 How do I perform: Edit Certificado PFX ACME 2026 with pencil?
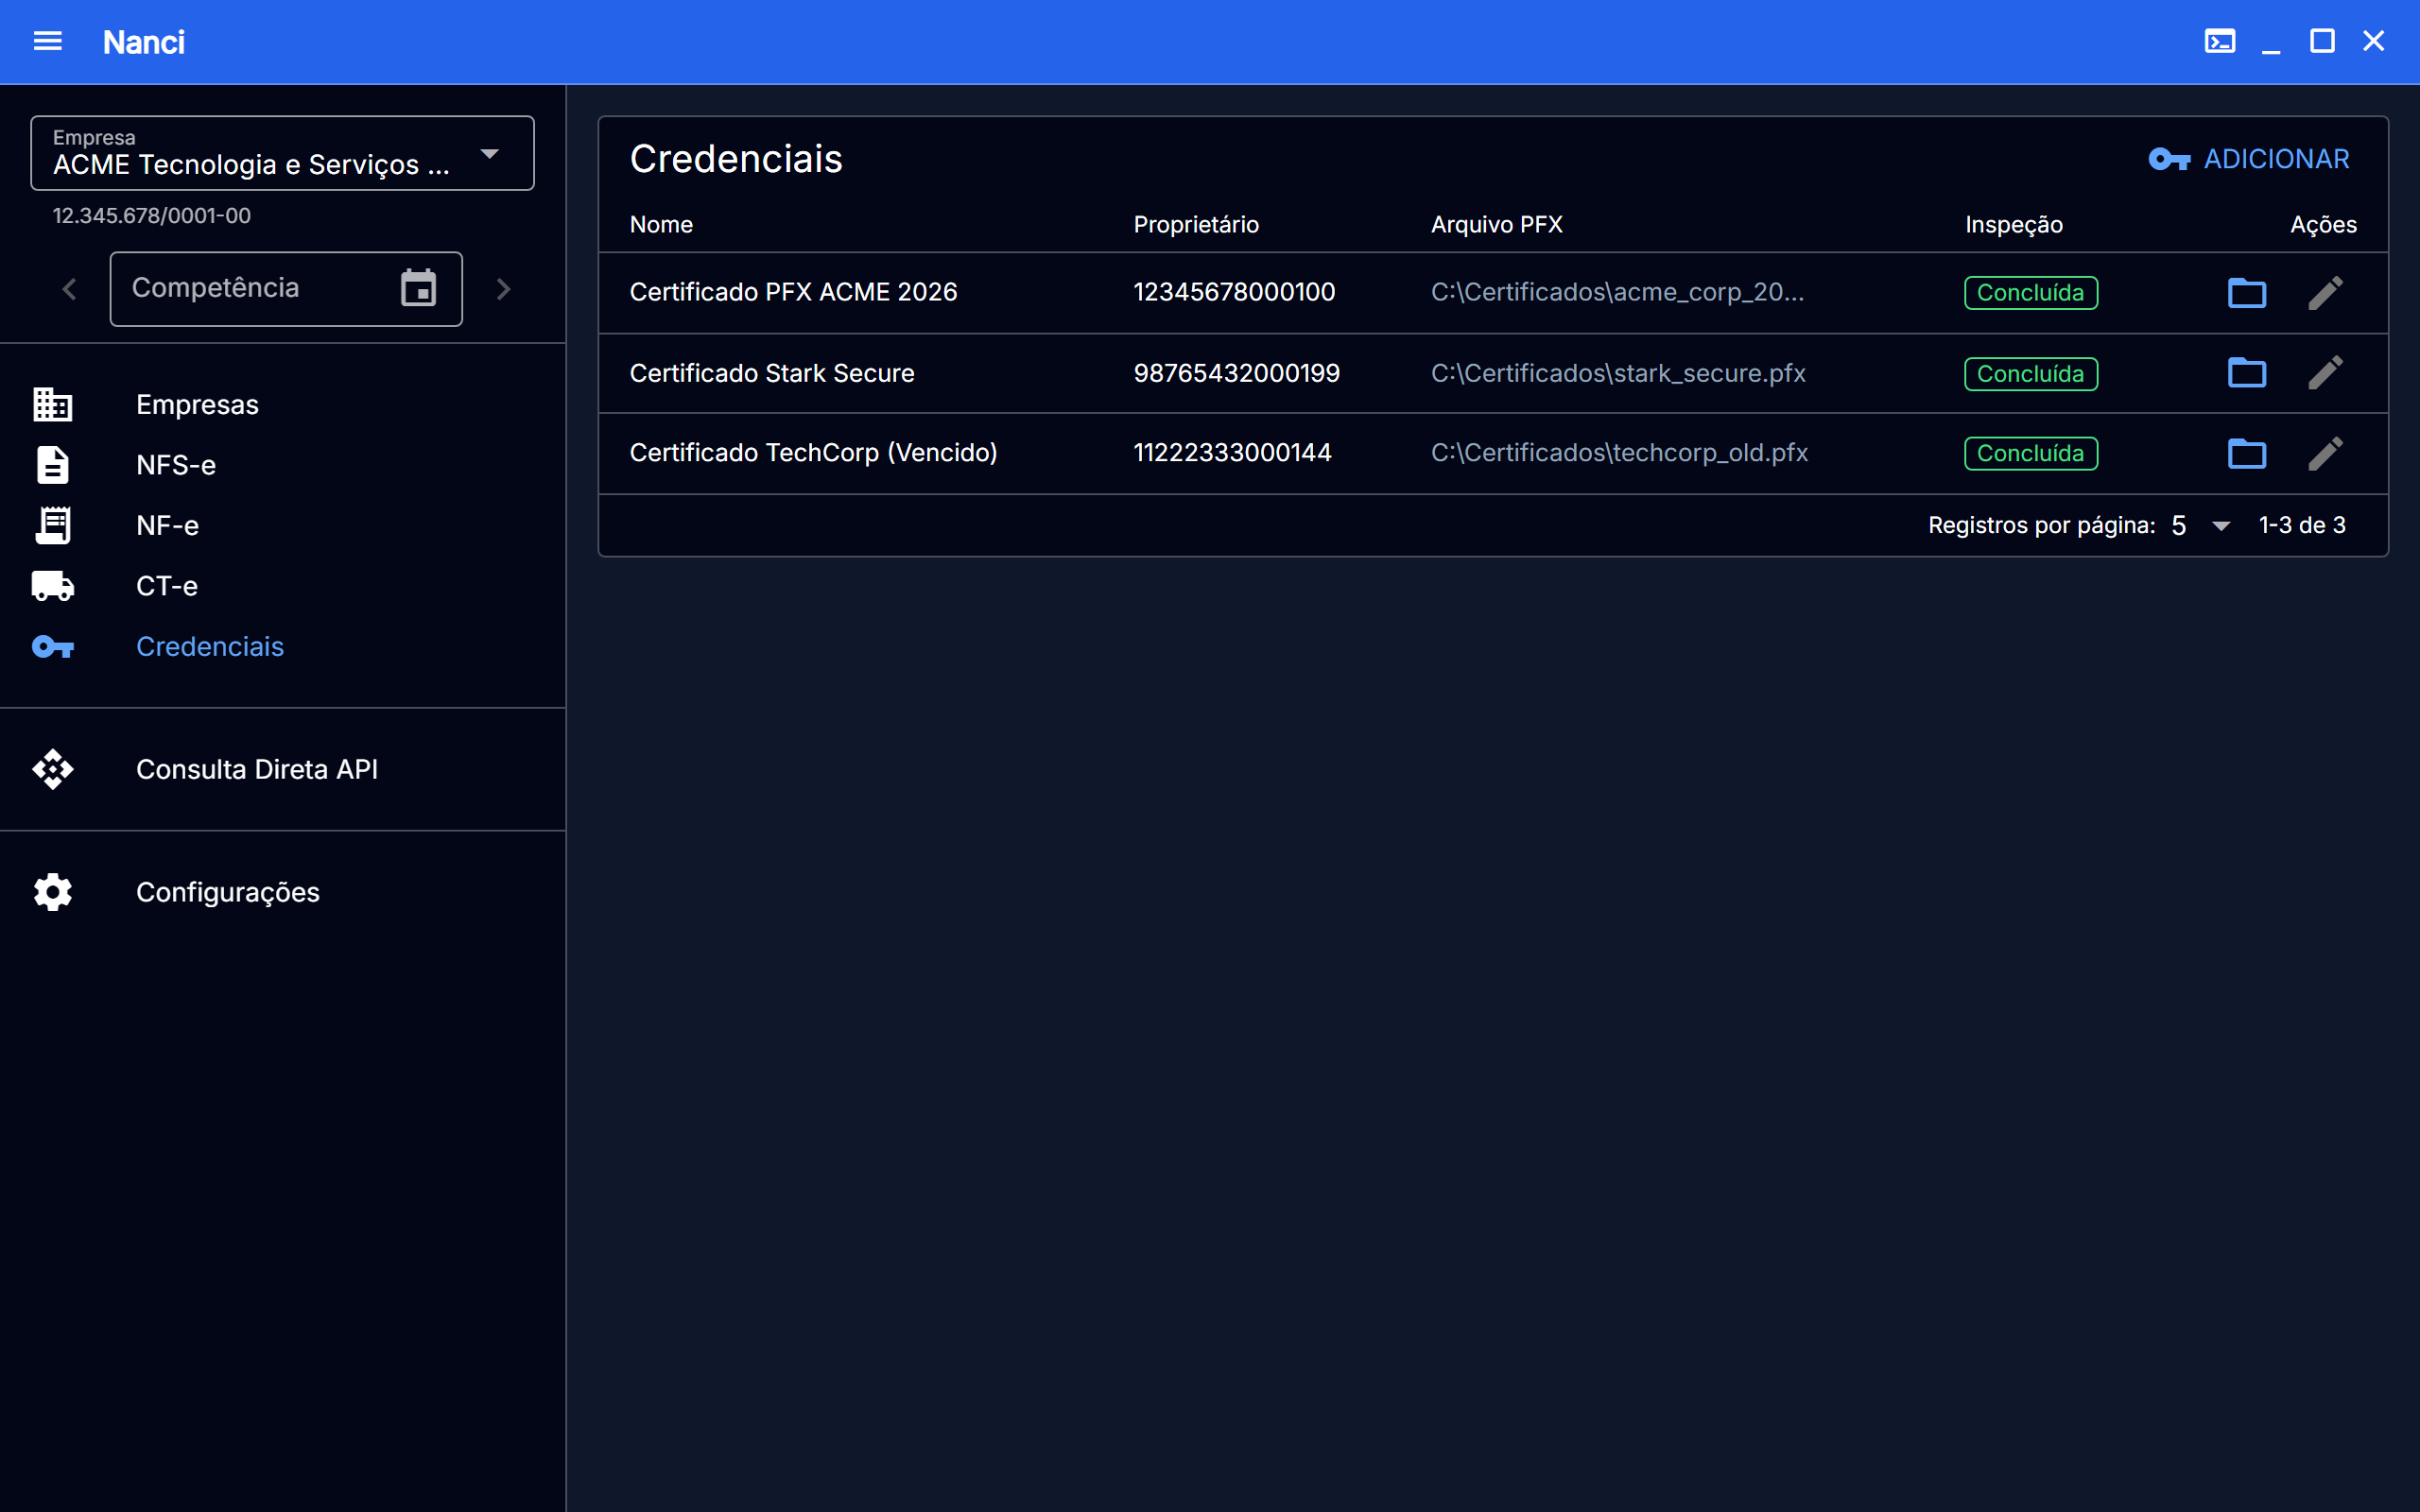point(2325,293)
